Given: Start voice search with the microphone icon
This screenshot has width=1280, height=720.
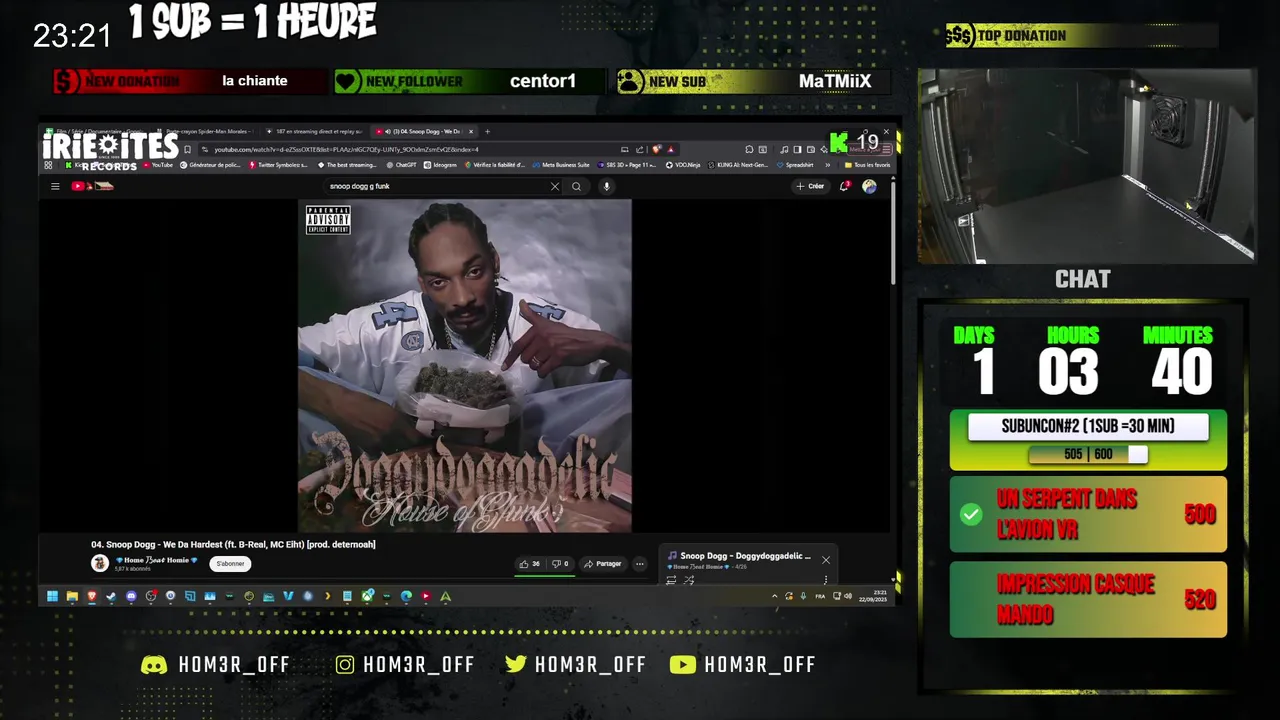Looking at the screenshot, I should (606, 186).
